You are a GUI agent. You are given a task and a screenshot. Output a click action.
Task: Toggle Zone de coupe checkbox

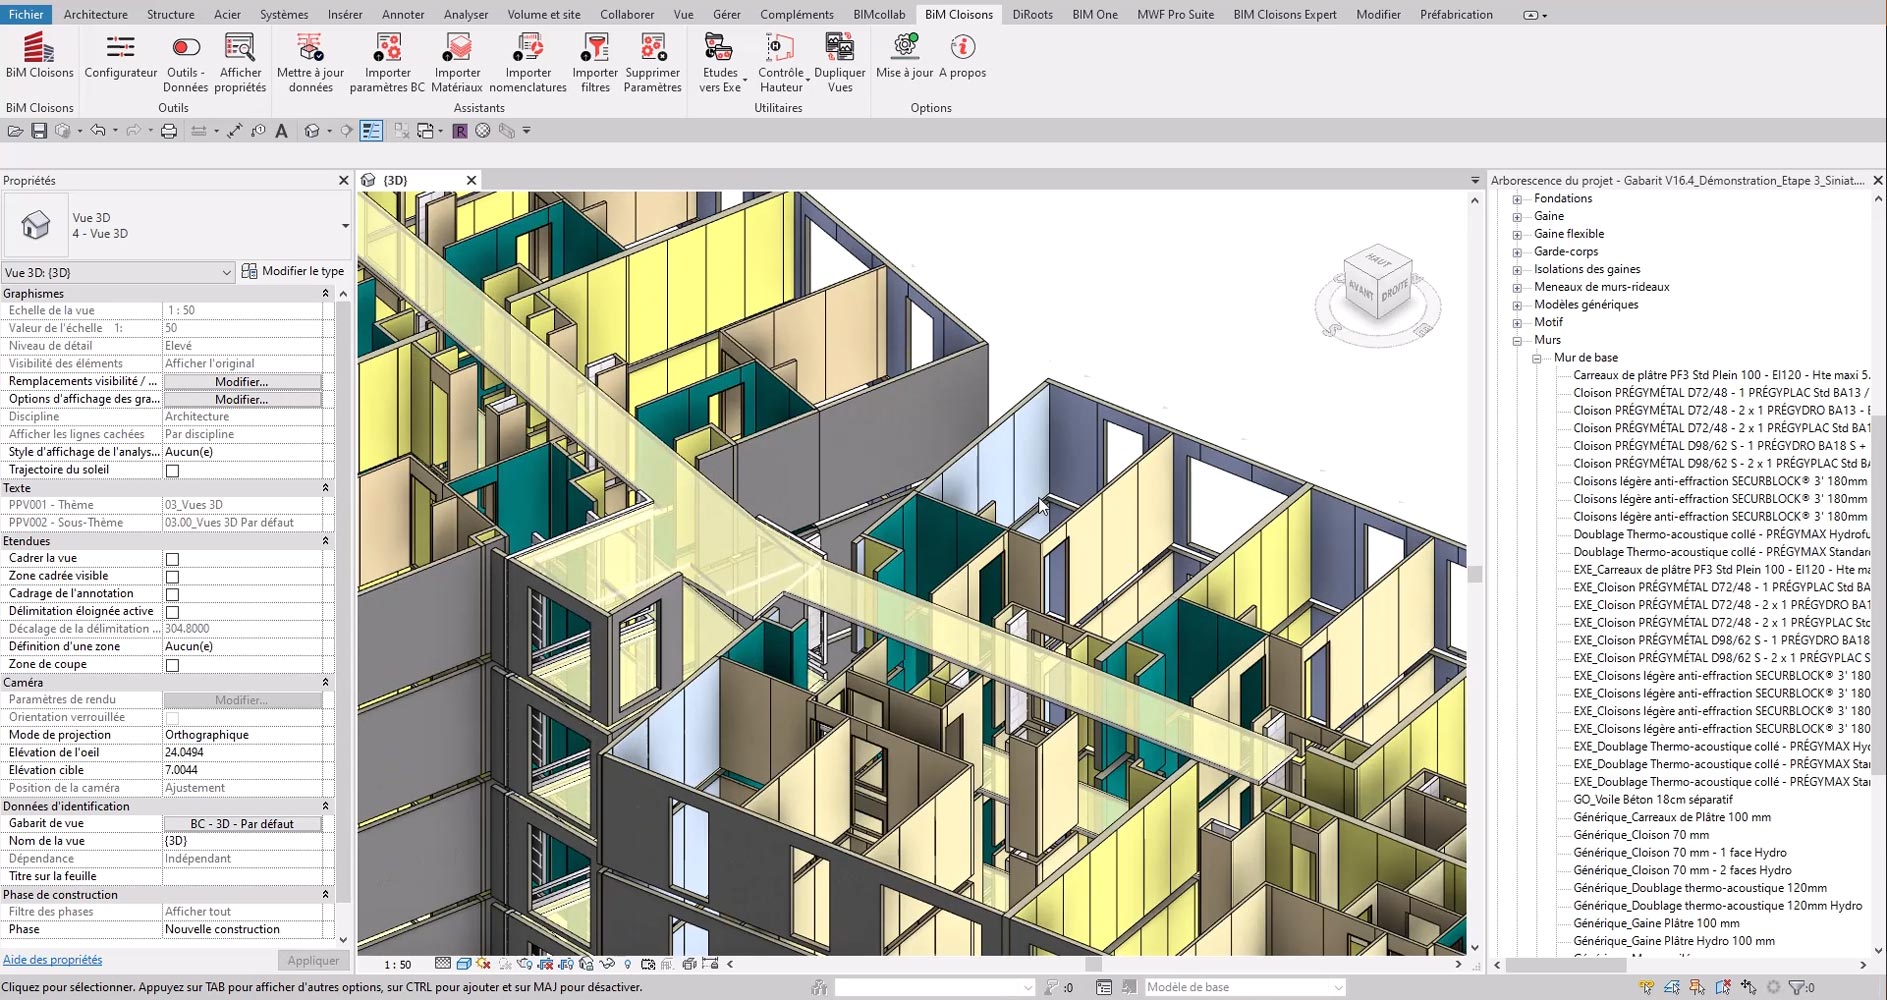(x=172, y=665)
